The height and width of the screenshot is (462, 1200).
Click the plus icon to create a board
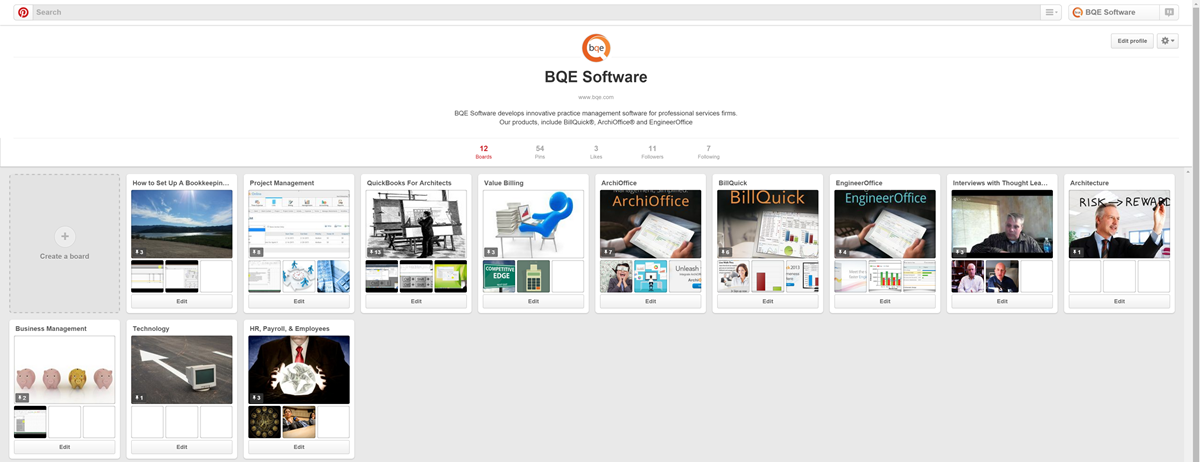[x=65, y=237]
